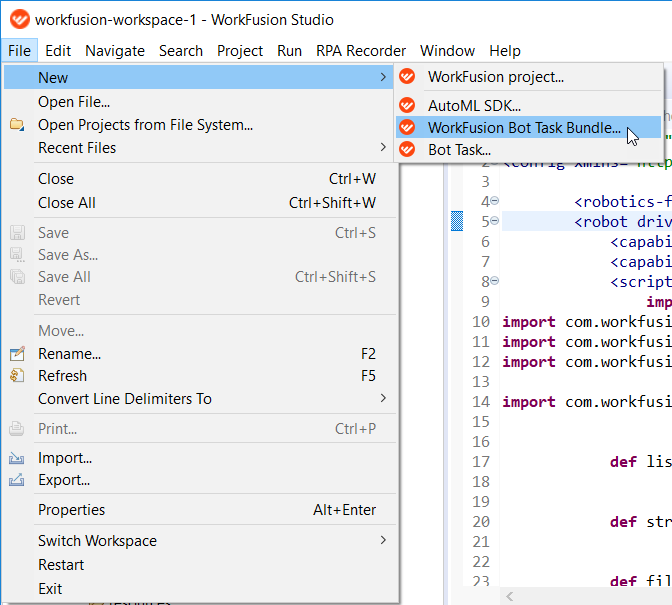672x605 pixels.
Task: Expand Convert Line Delimiters To submenu arrow
Action: click(x=383, y=398)
